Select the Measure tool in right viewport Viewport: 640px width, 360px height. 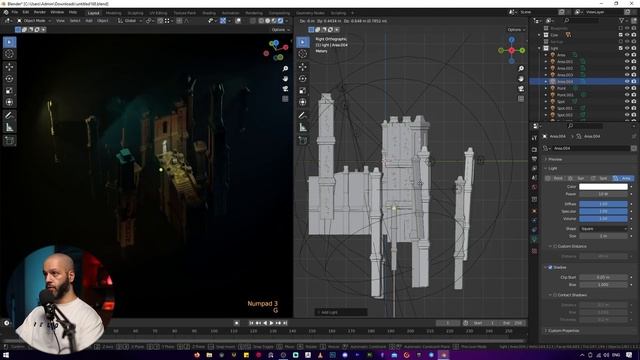click(x=303, y=128)
